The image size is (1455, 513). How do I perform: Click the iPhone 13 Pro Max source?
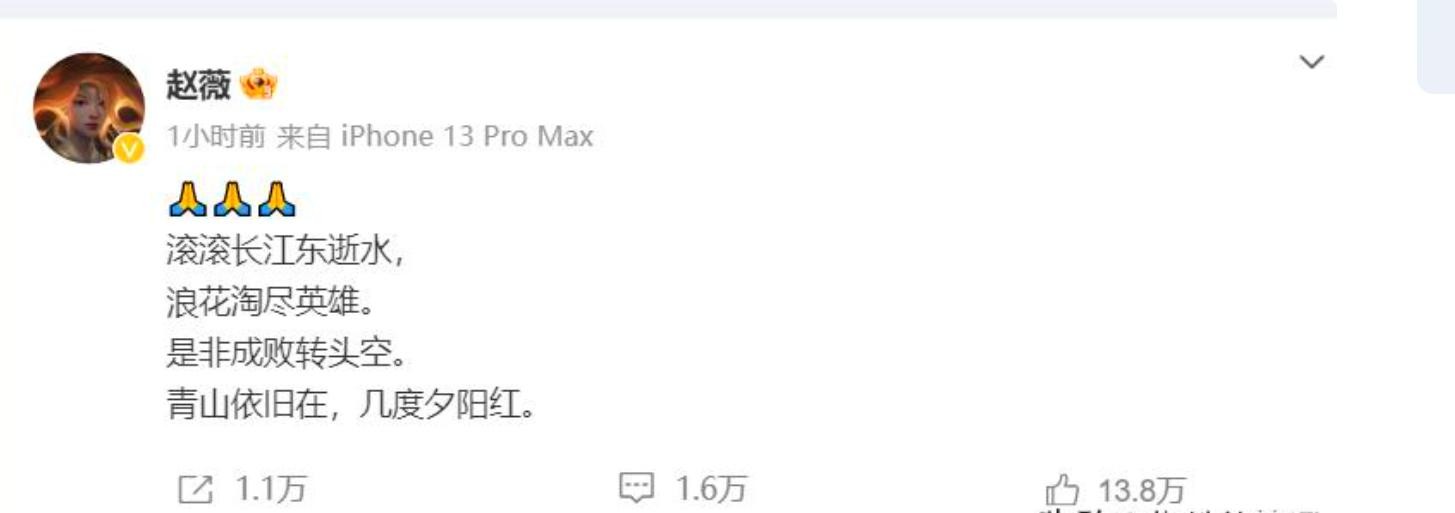(468, 136)
